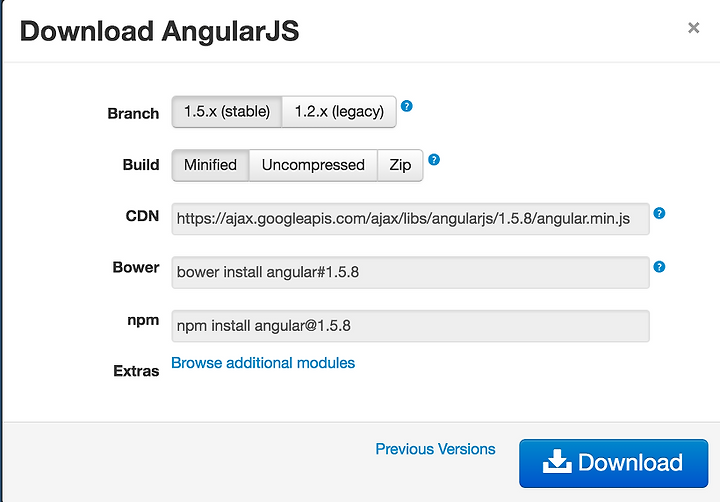Screen dimensions: 720x502
Task: Choose the Minified build
Action: click(210, 165)
